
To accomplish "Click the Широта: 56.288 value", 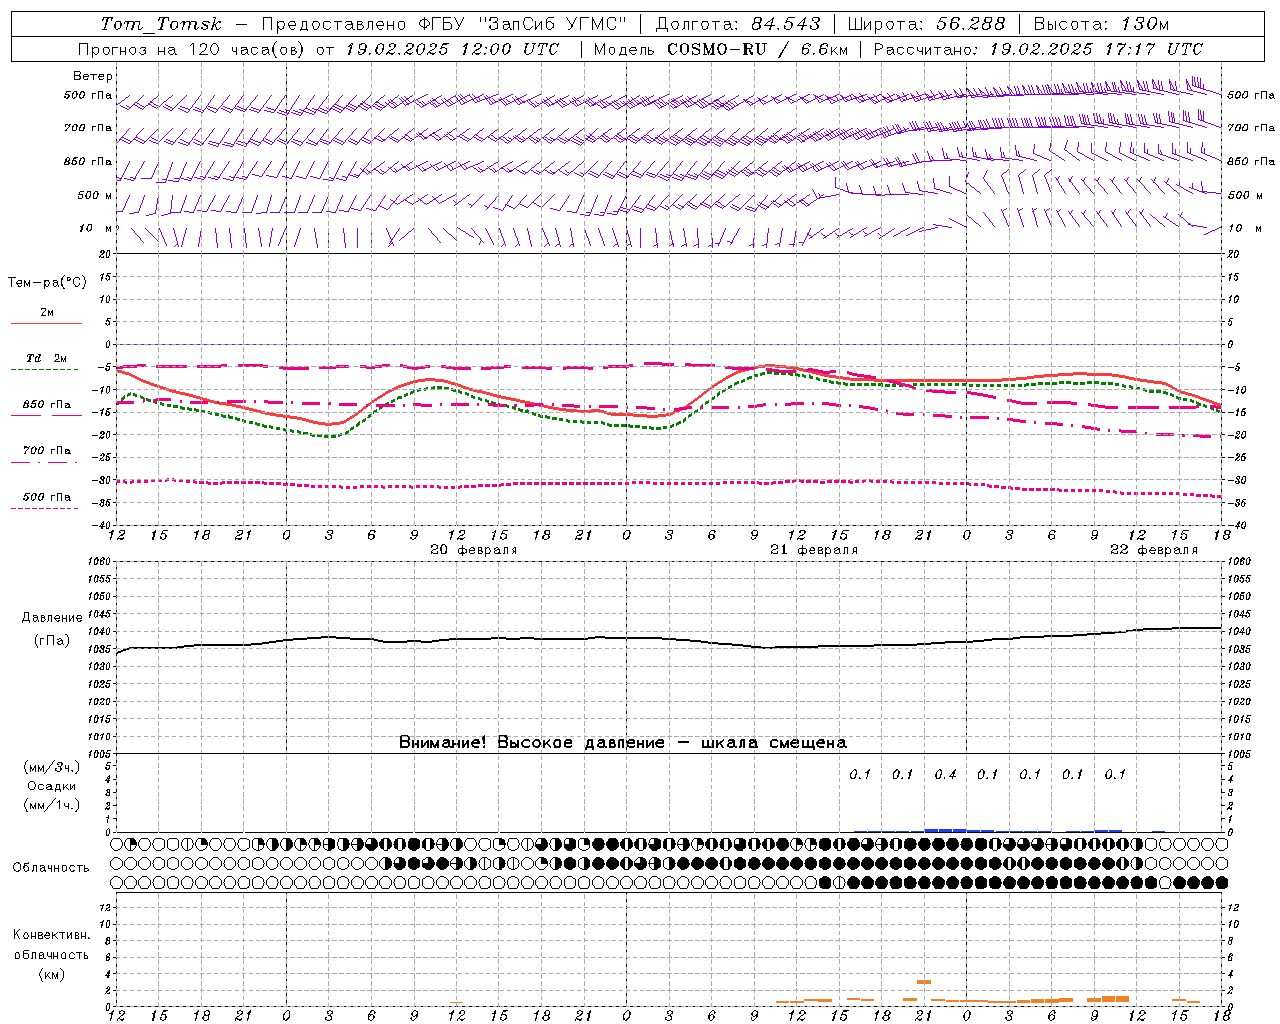I will click(x=926, y=24).
